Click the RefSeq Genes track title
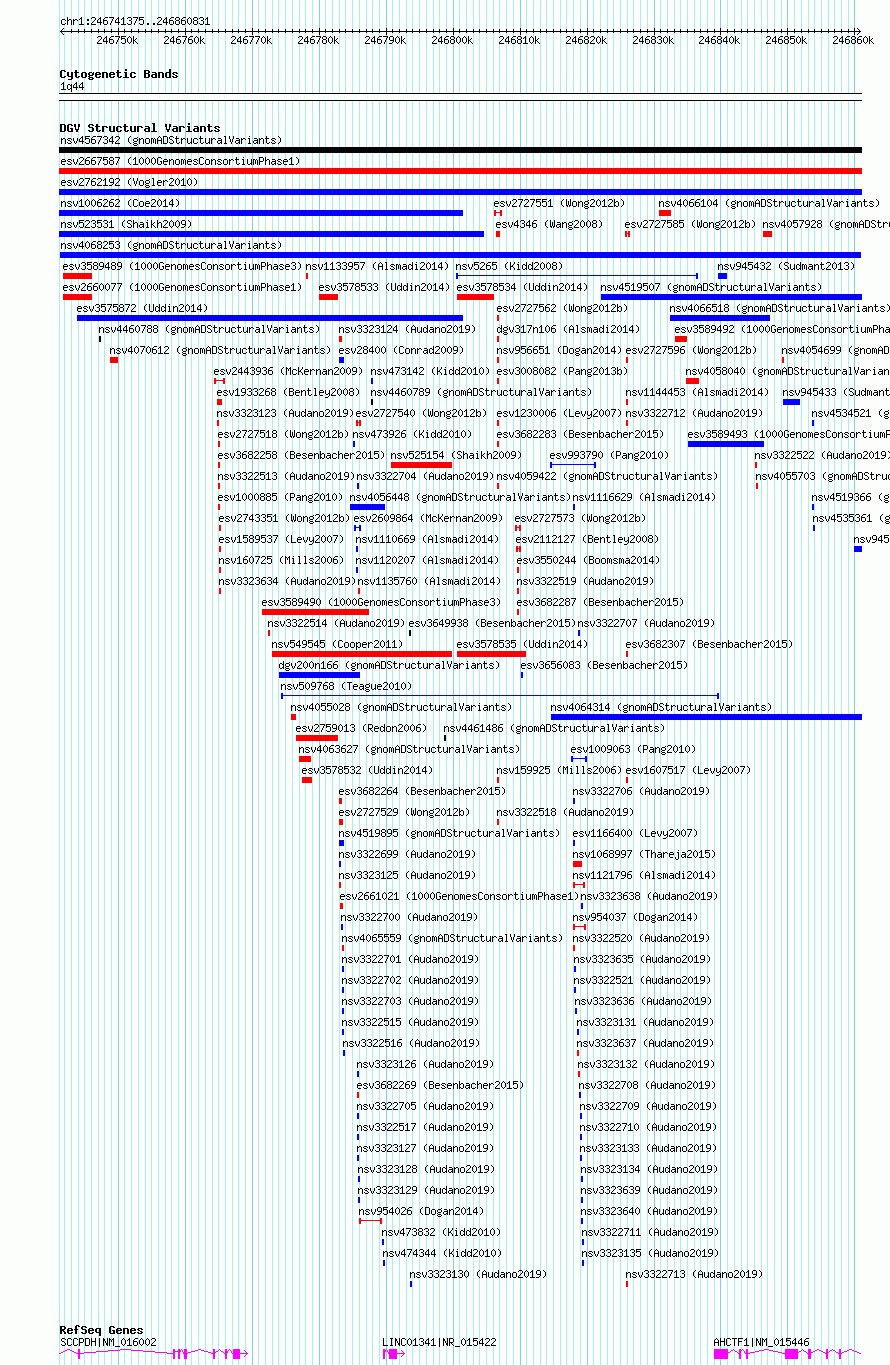 tap(101, 1330)
